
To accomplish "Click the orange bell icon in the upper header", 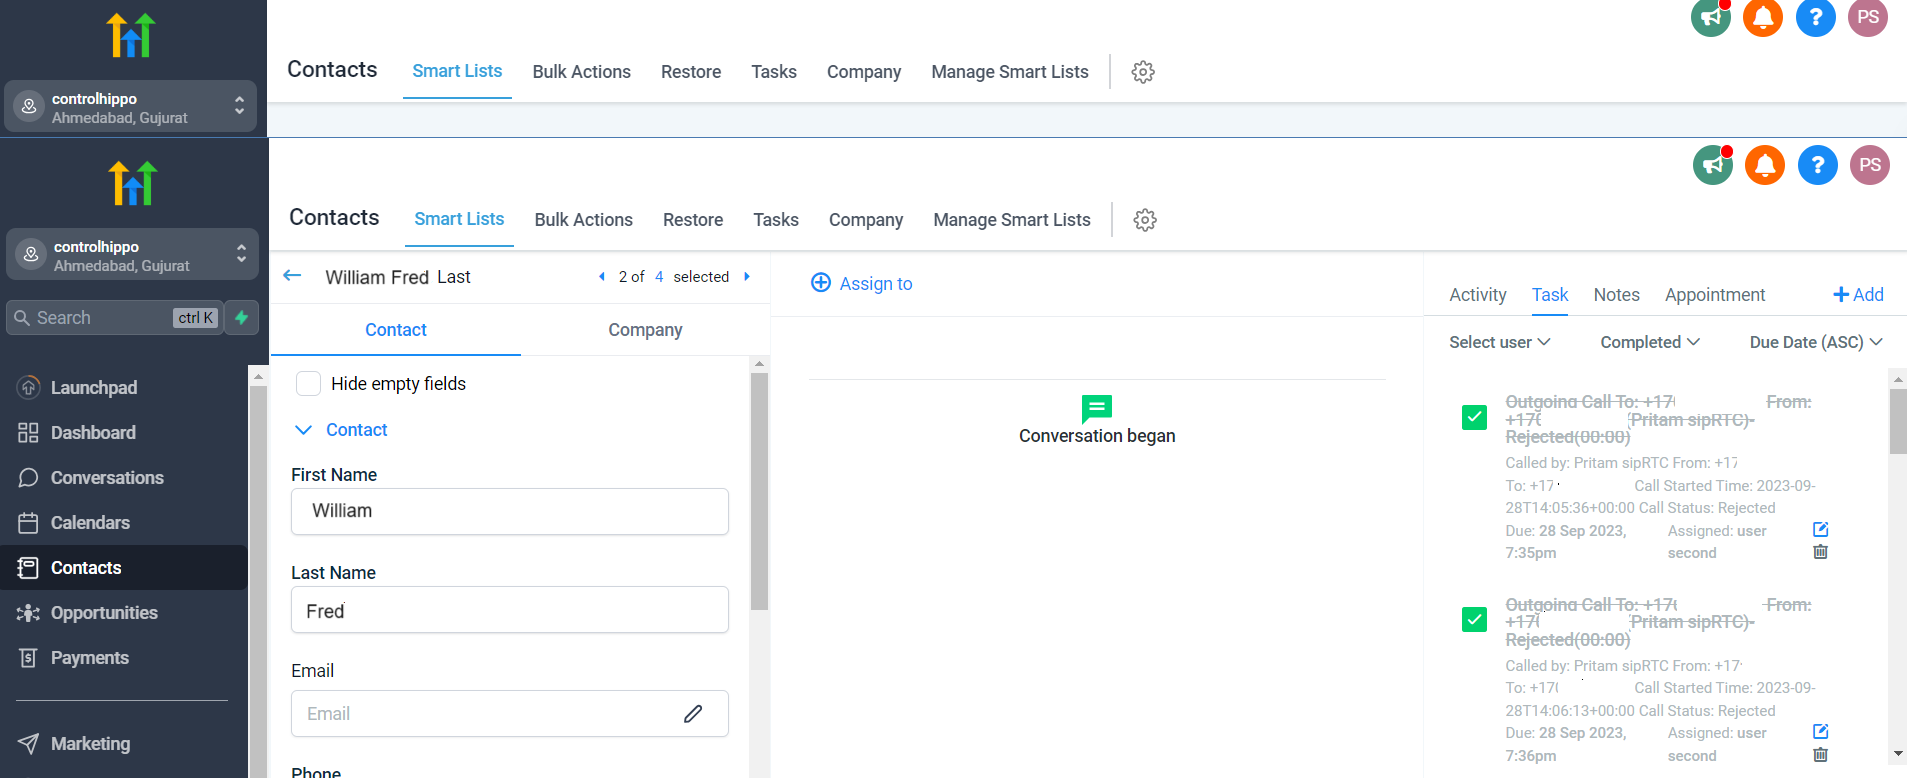I will (x=1763, y=17).
